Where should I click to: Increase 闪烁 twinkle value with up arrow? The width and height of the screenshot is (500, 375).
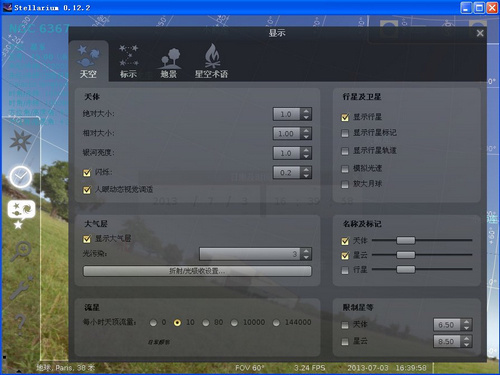click(306, 169)
